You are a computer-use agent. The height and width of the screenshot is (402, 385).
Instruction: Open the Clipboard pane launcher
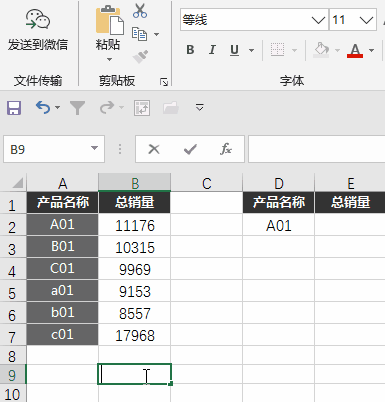164,82
